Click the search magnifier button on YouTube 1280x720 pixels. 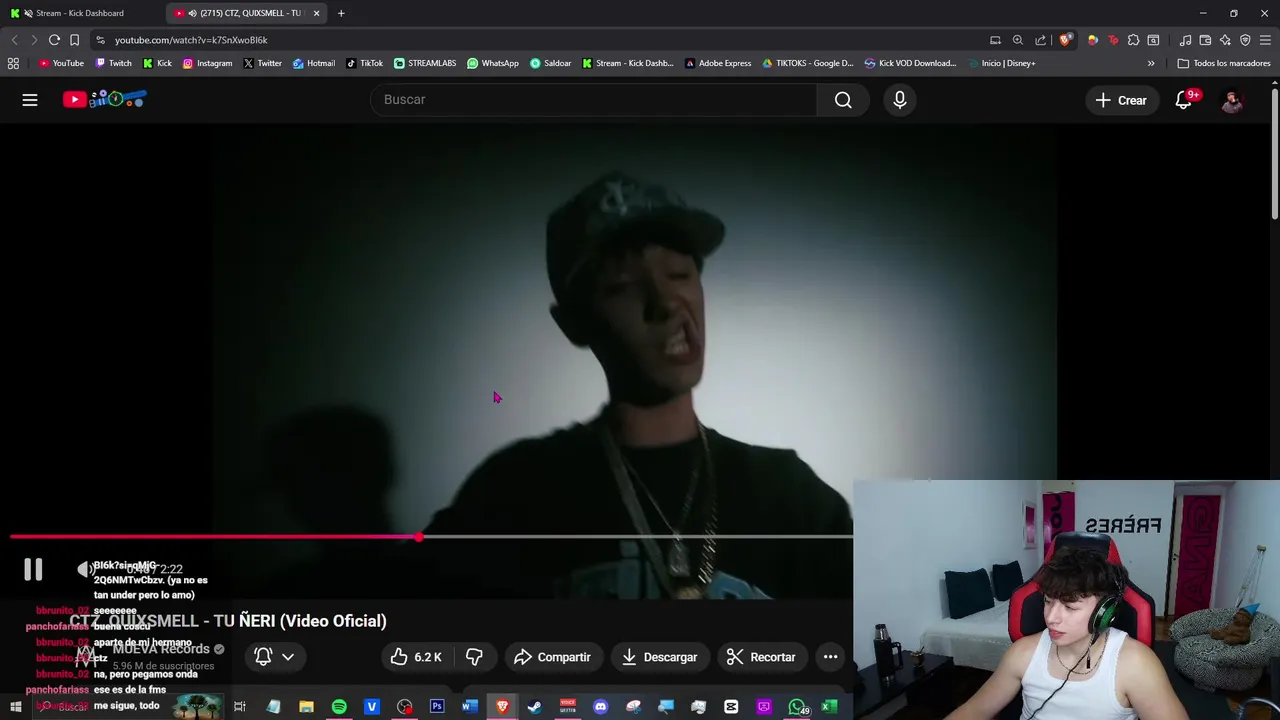(x=843, y=100)
